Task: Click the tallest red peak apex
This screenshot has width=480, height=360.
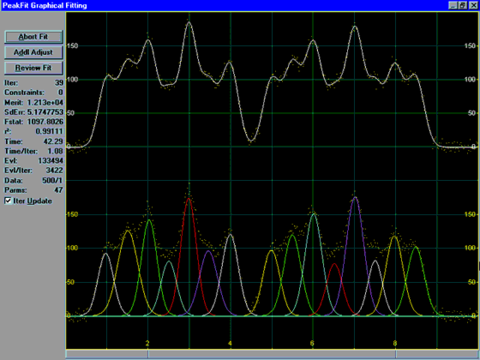Action: [x=189, y=199]
